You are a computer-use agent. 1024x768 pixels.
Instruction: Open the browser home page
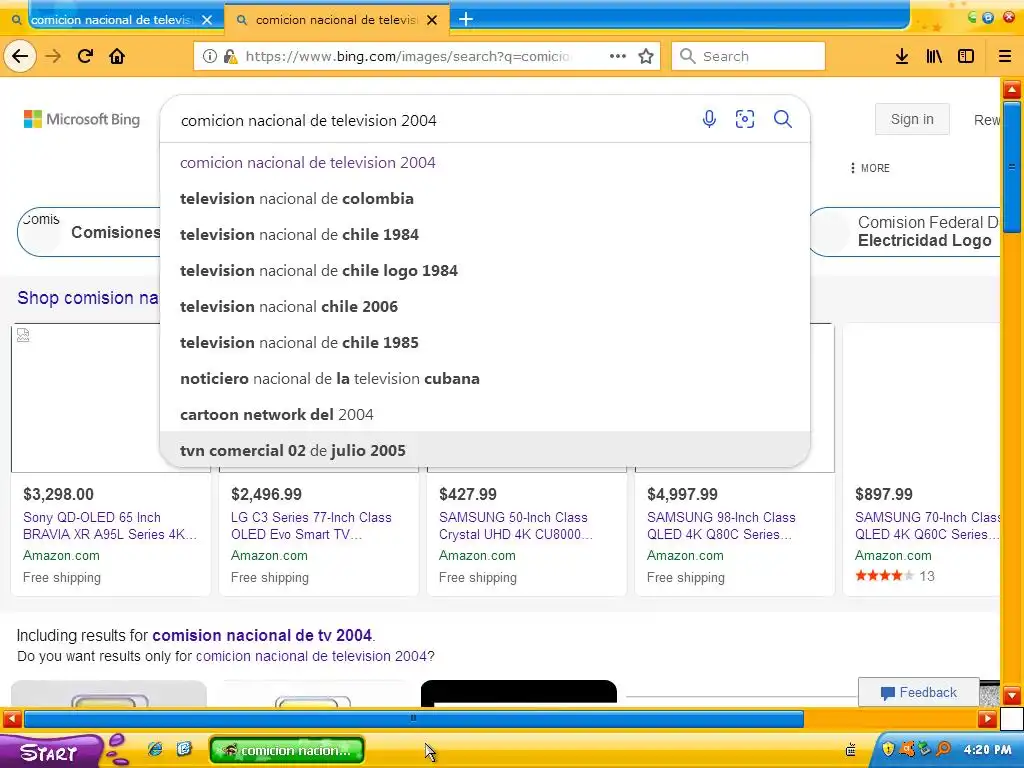tap(117, 56)
